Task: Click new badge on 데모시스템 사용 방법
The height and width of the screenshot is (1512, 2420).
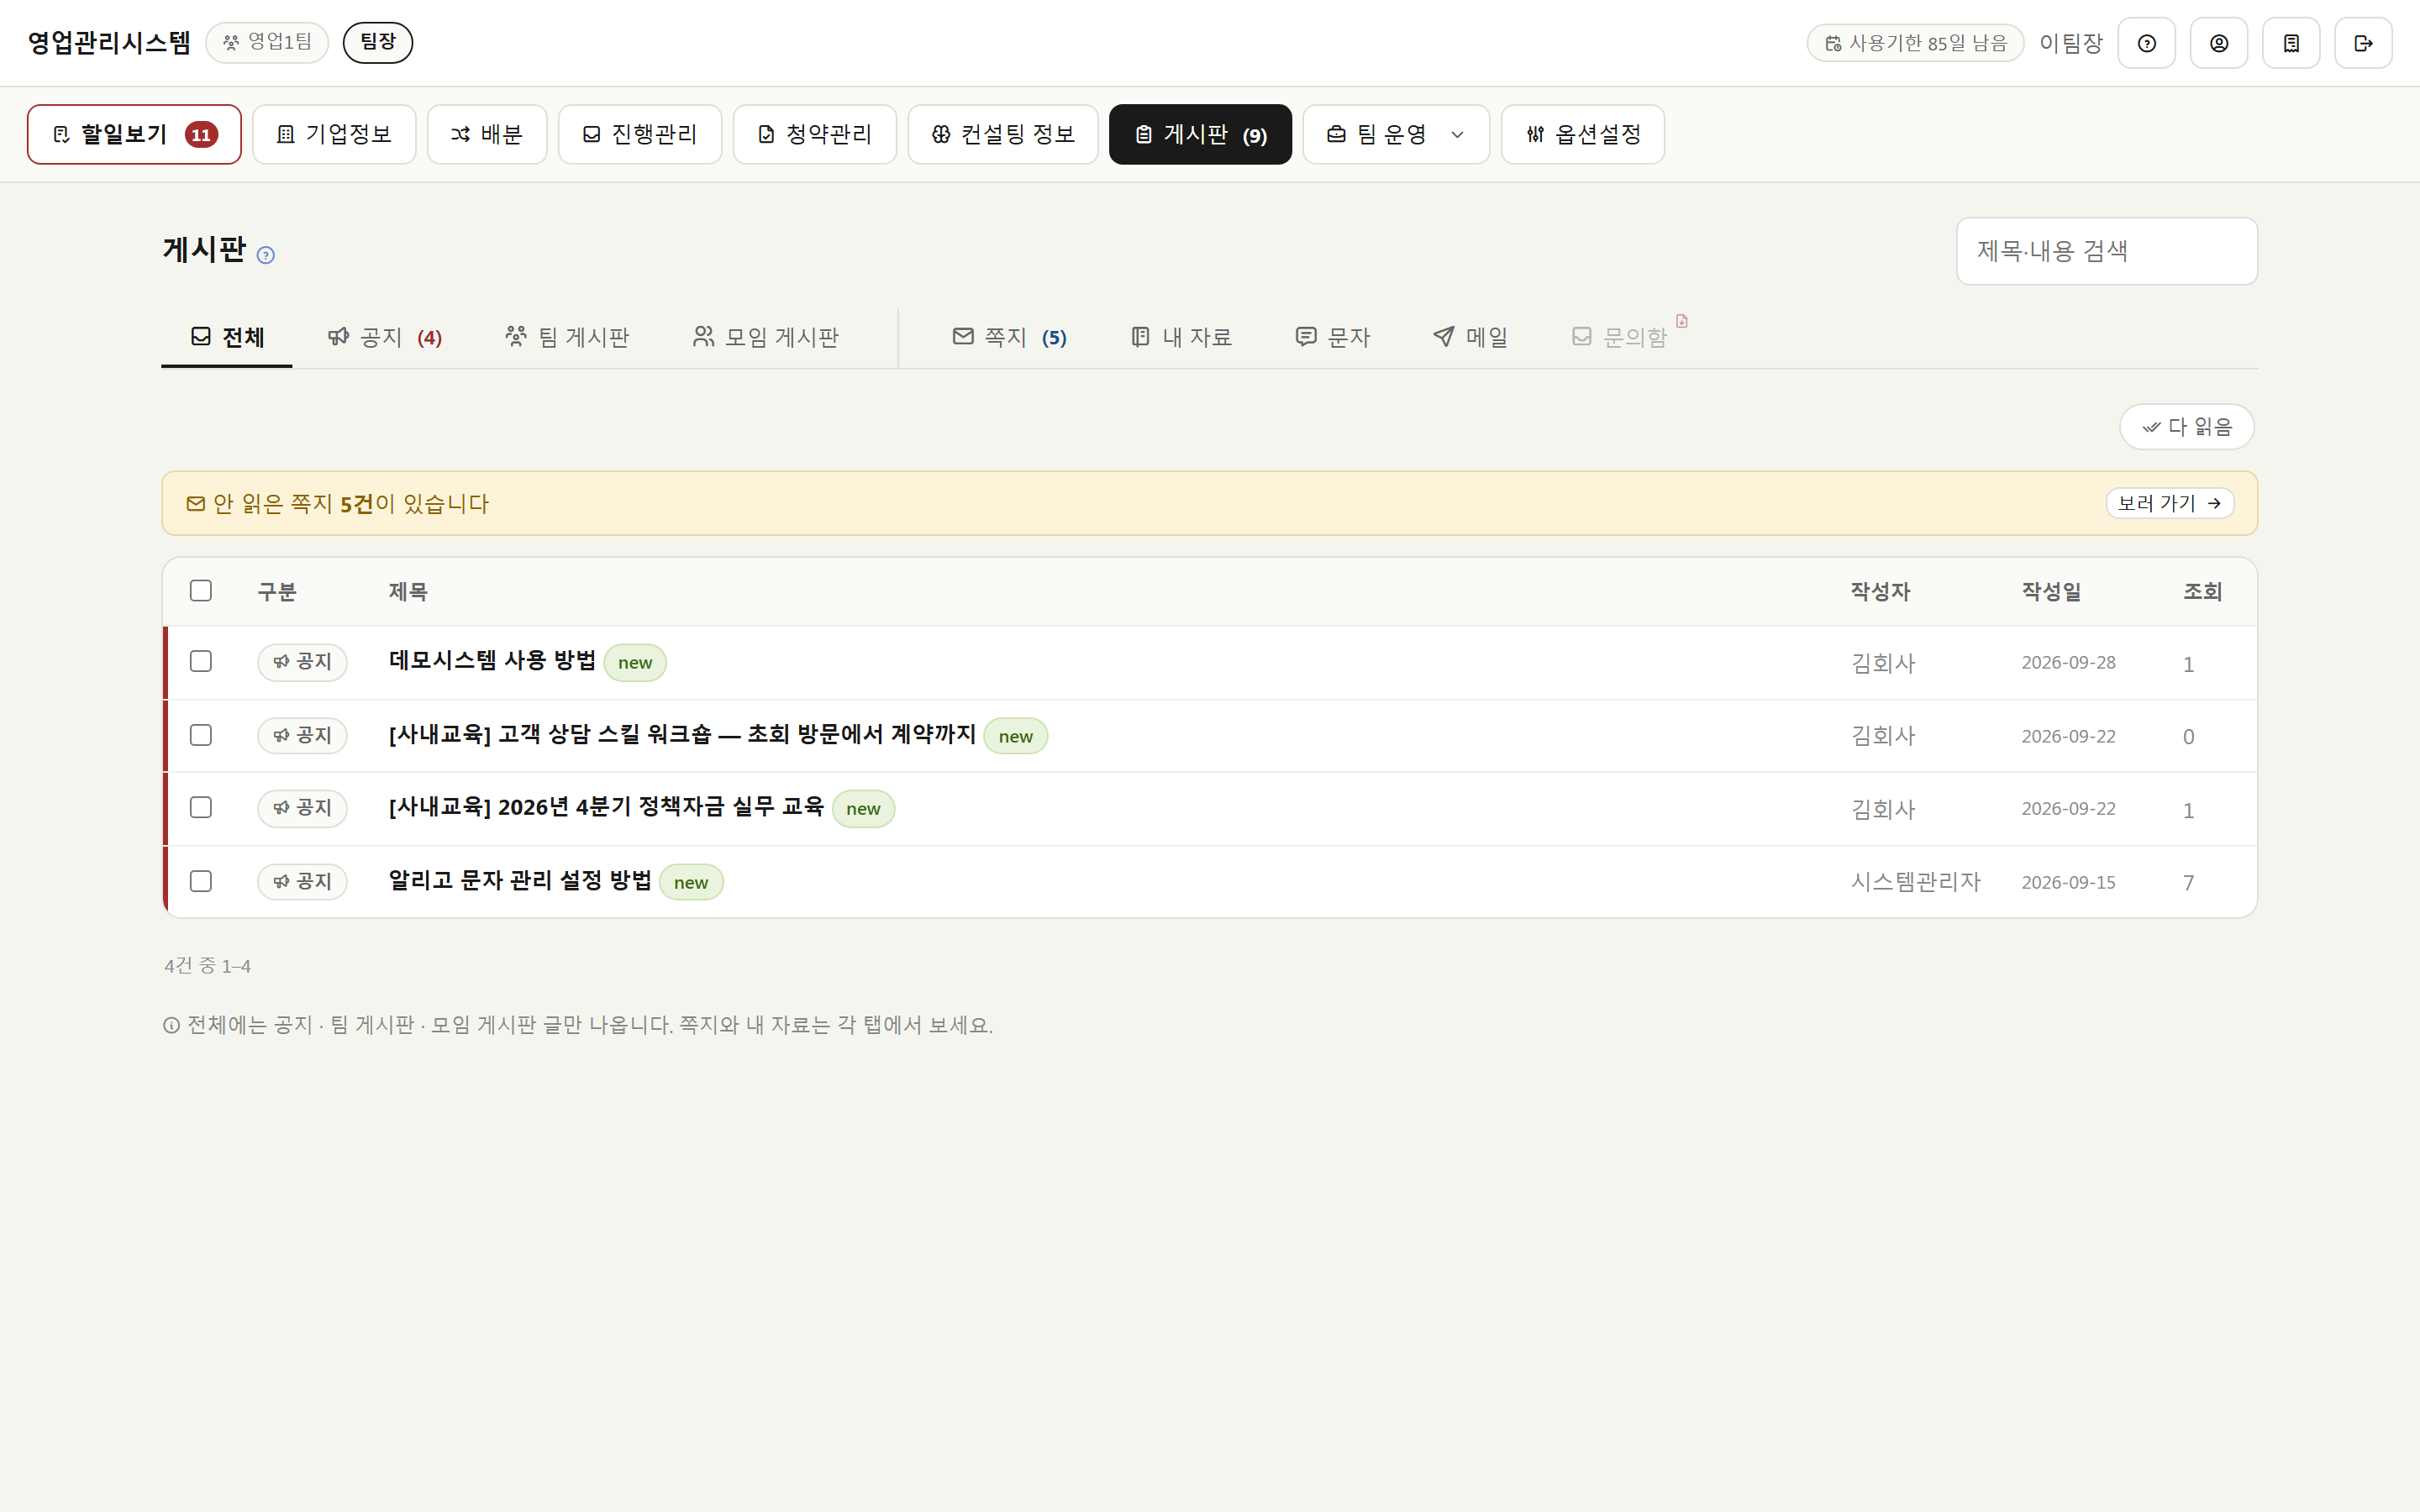Action: click(x=635, y=663)
